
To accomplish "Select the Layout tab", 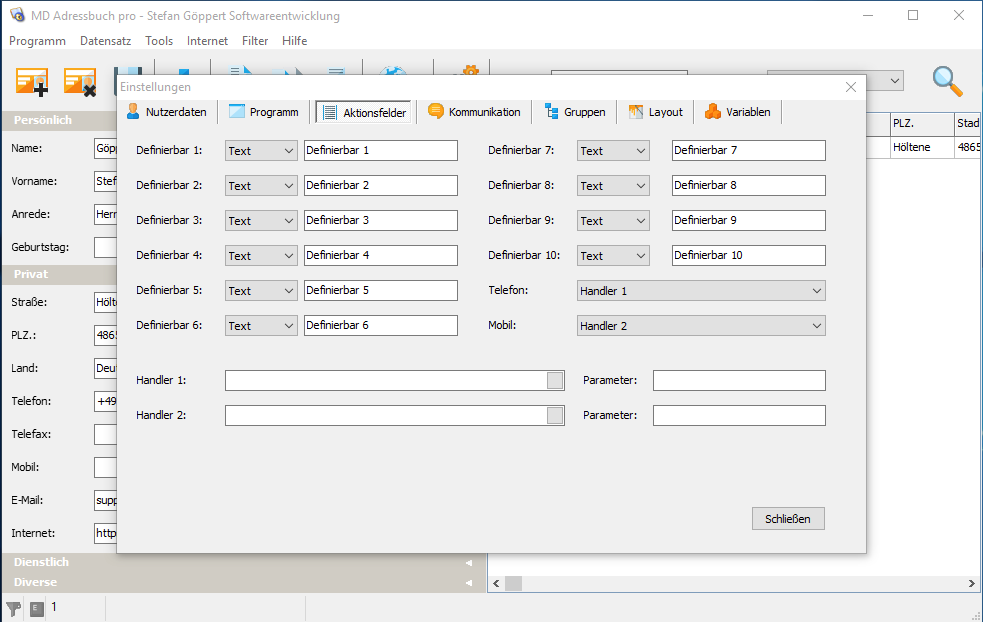I will (x=655, y=112).
